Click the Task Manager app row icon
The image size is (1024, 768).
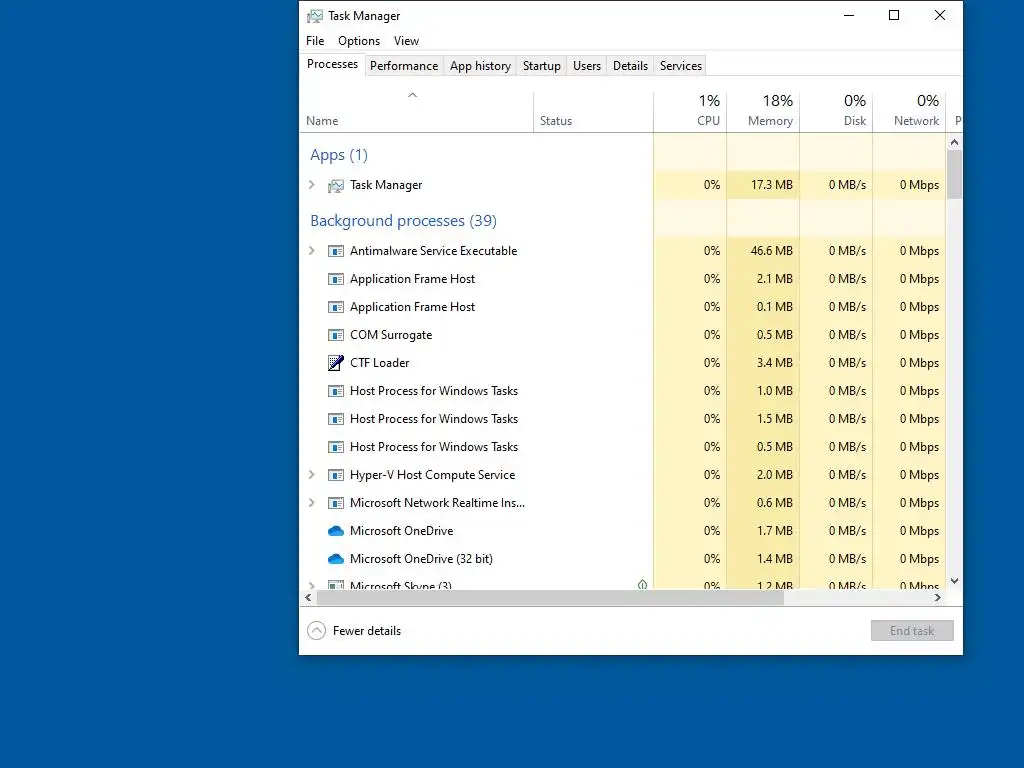click(x=336, y=185)
